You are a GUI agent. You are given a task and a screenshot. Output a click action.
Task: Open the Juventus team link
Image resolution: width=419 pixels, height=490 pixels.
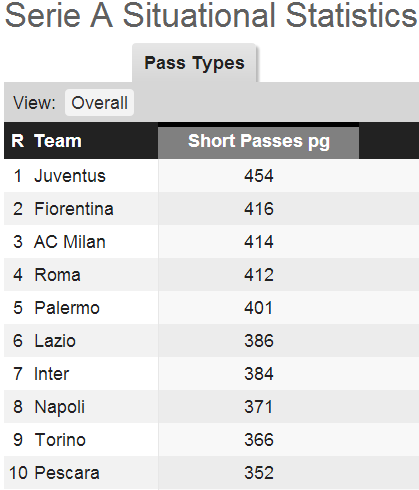pos(70,176)
